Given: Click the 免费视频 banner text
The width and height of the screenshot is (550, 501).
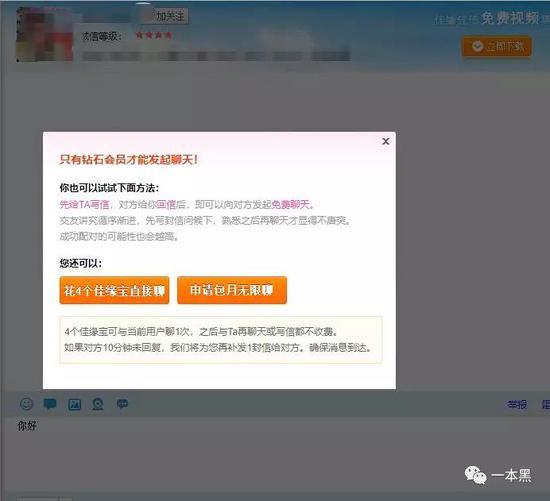Looking at the screenshot, I should coord(510,18).
